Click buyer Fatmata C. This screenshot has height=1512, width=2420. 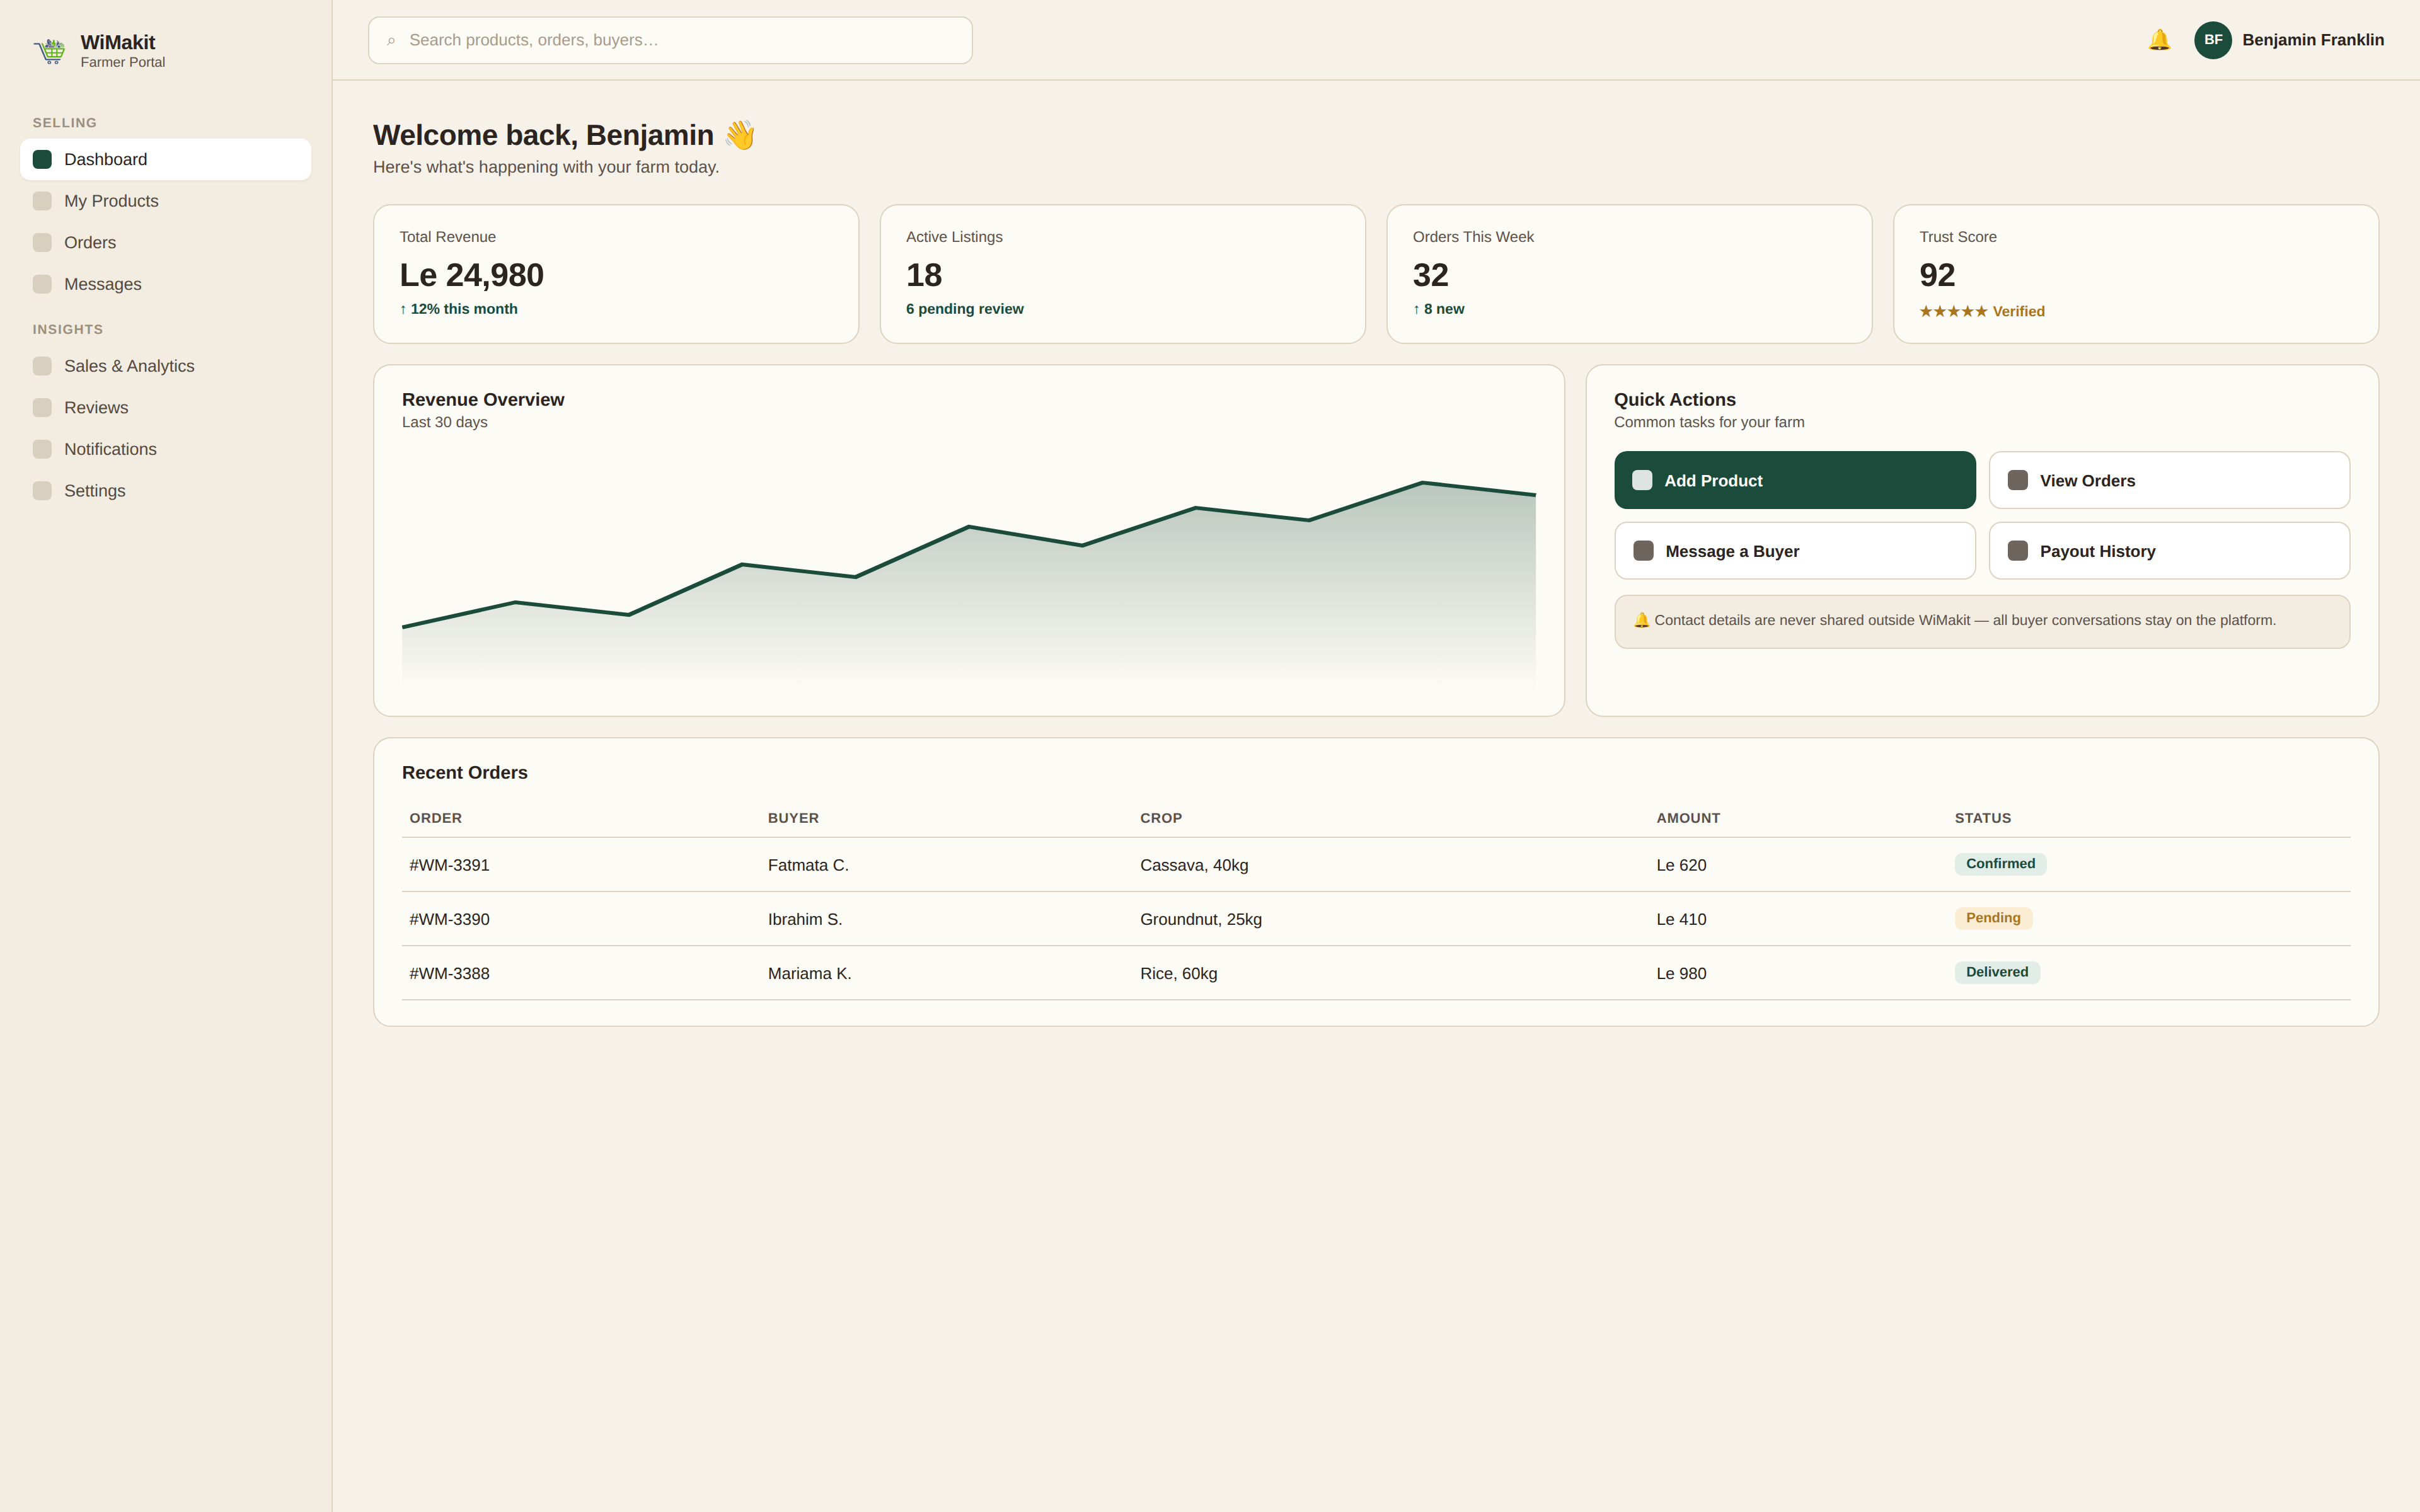click(x=808, y=865)
